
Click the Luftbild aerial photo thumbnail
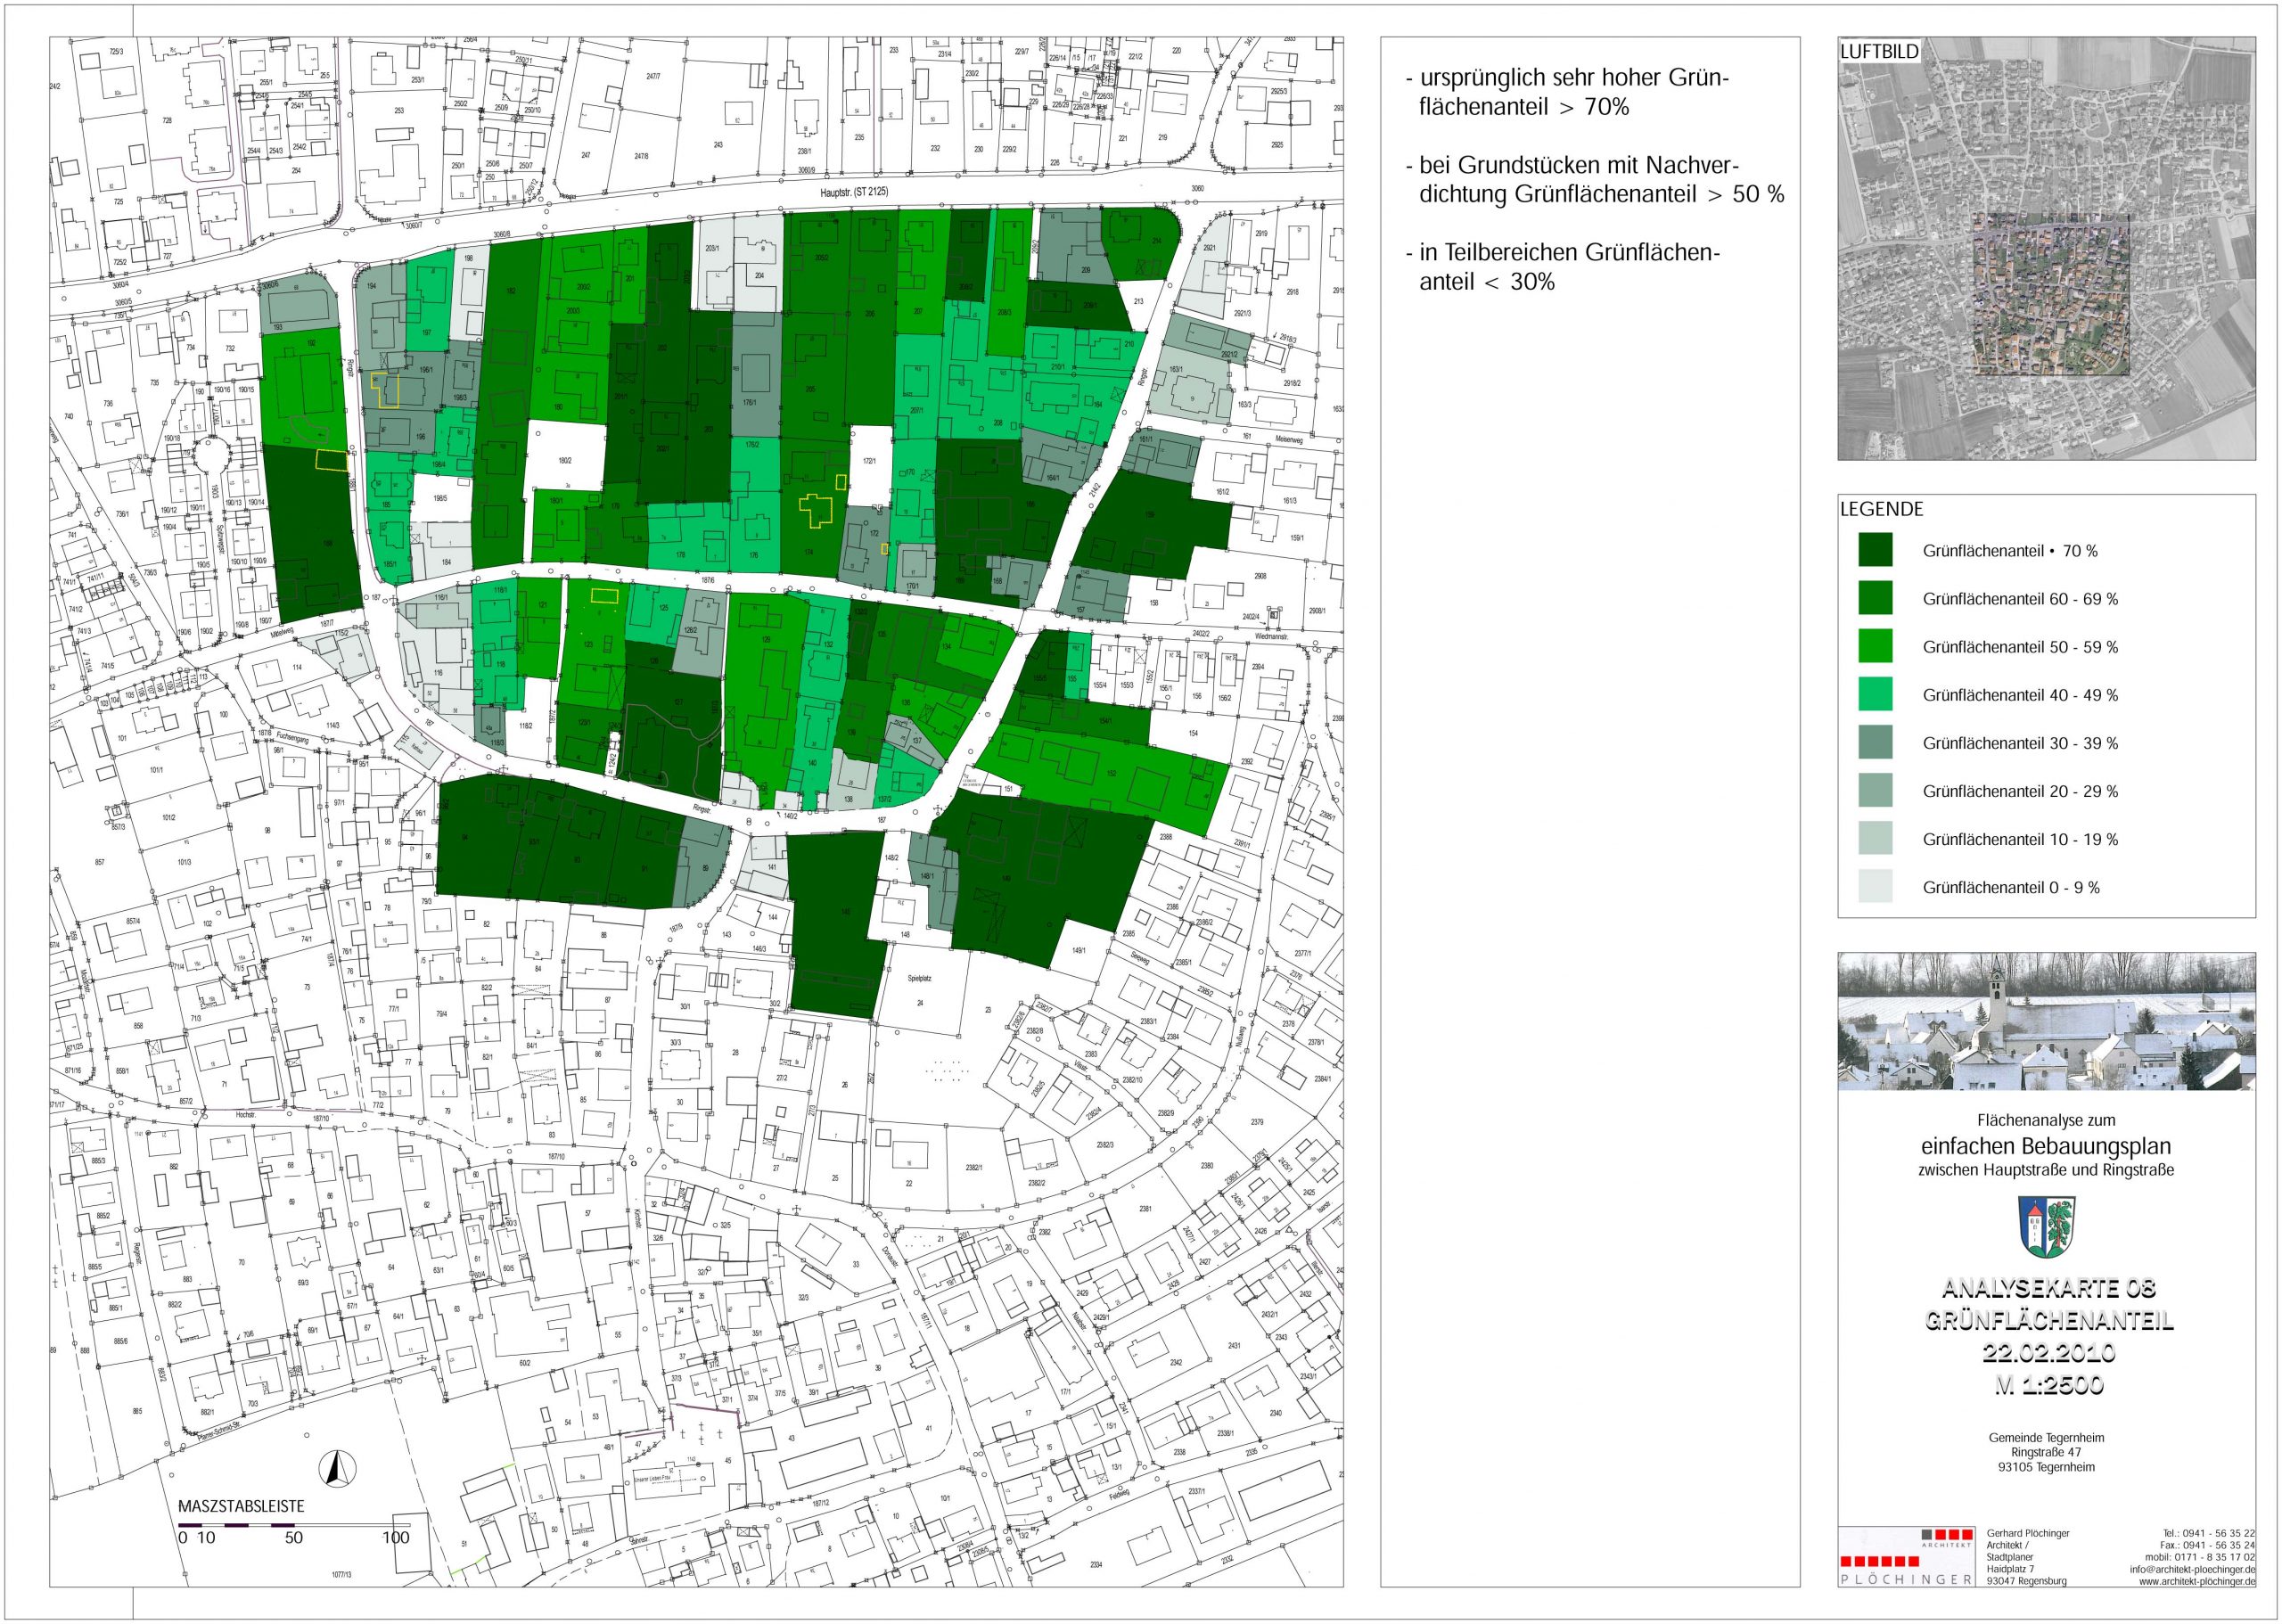[x=2046, y=250]
